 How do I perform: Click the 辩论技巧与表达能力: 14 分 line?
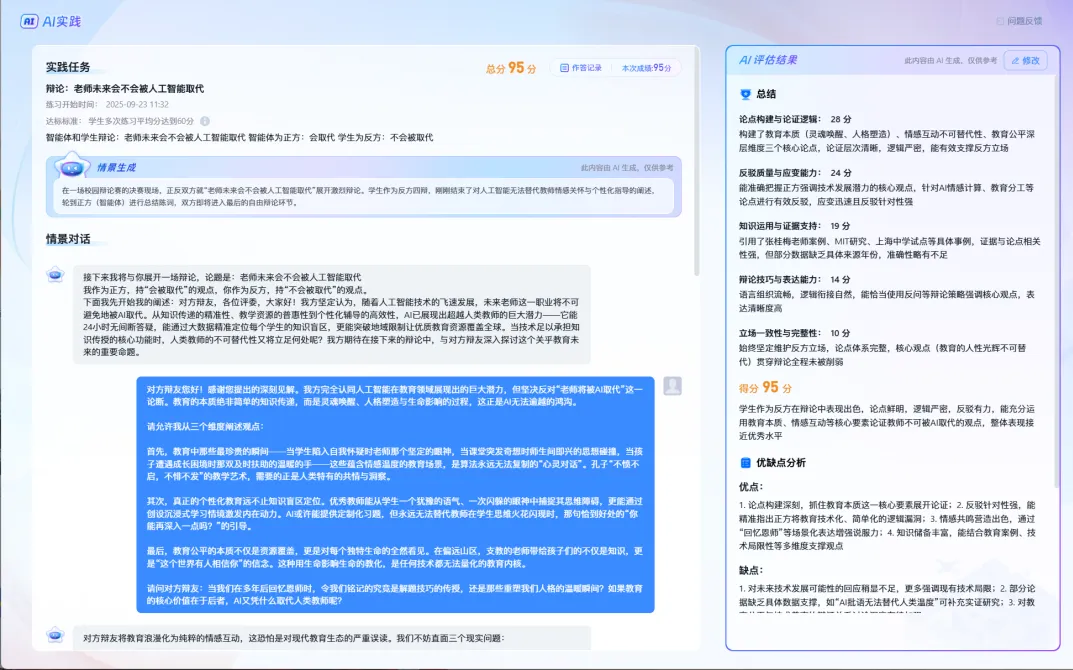(x=794, y=279)
